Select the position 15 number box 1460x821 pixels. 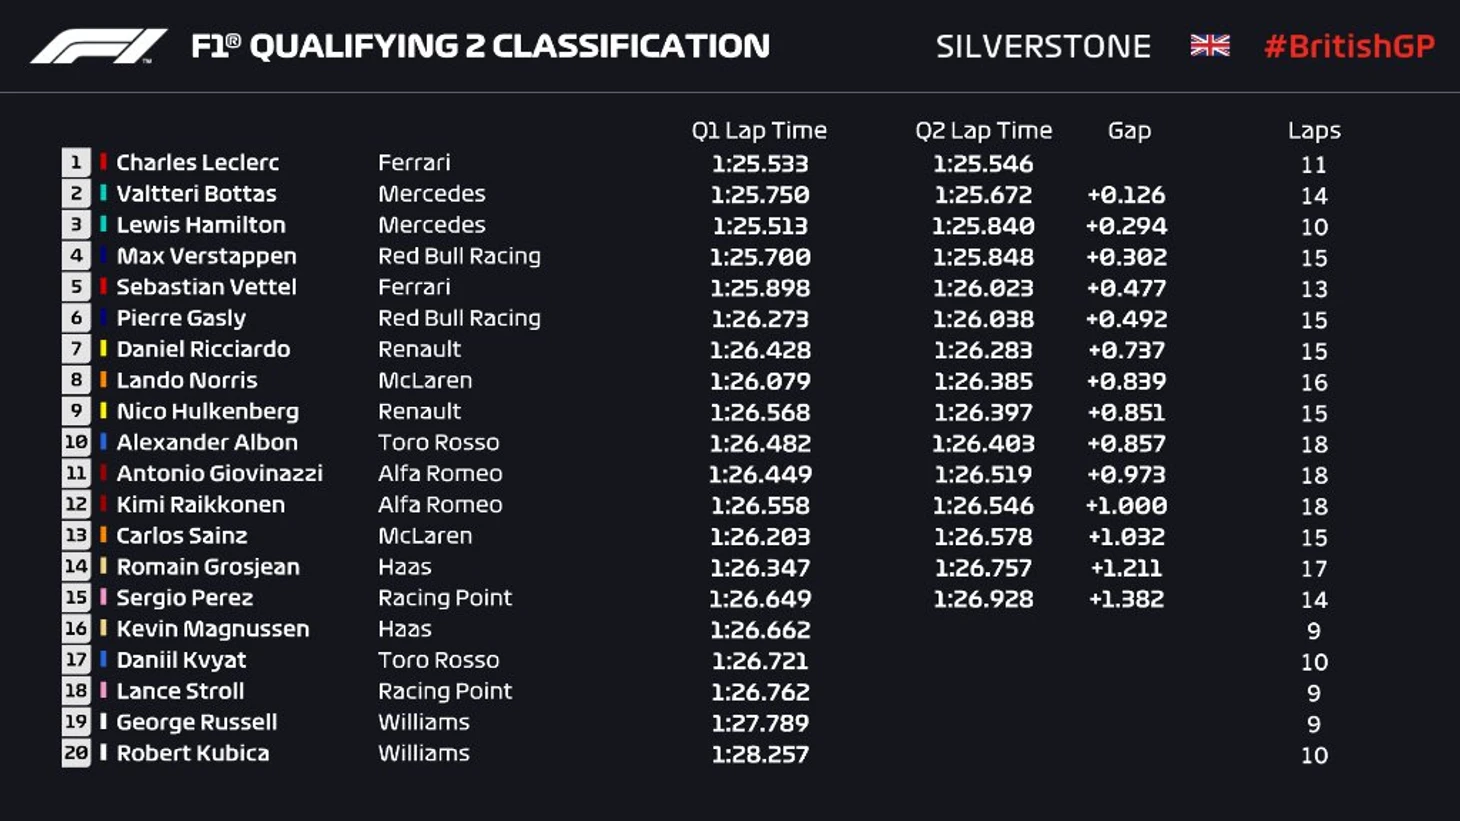pyautogui.click(x=76, y=598)
